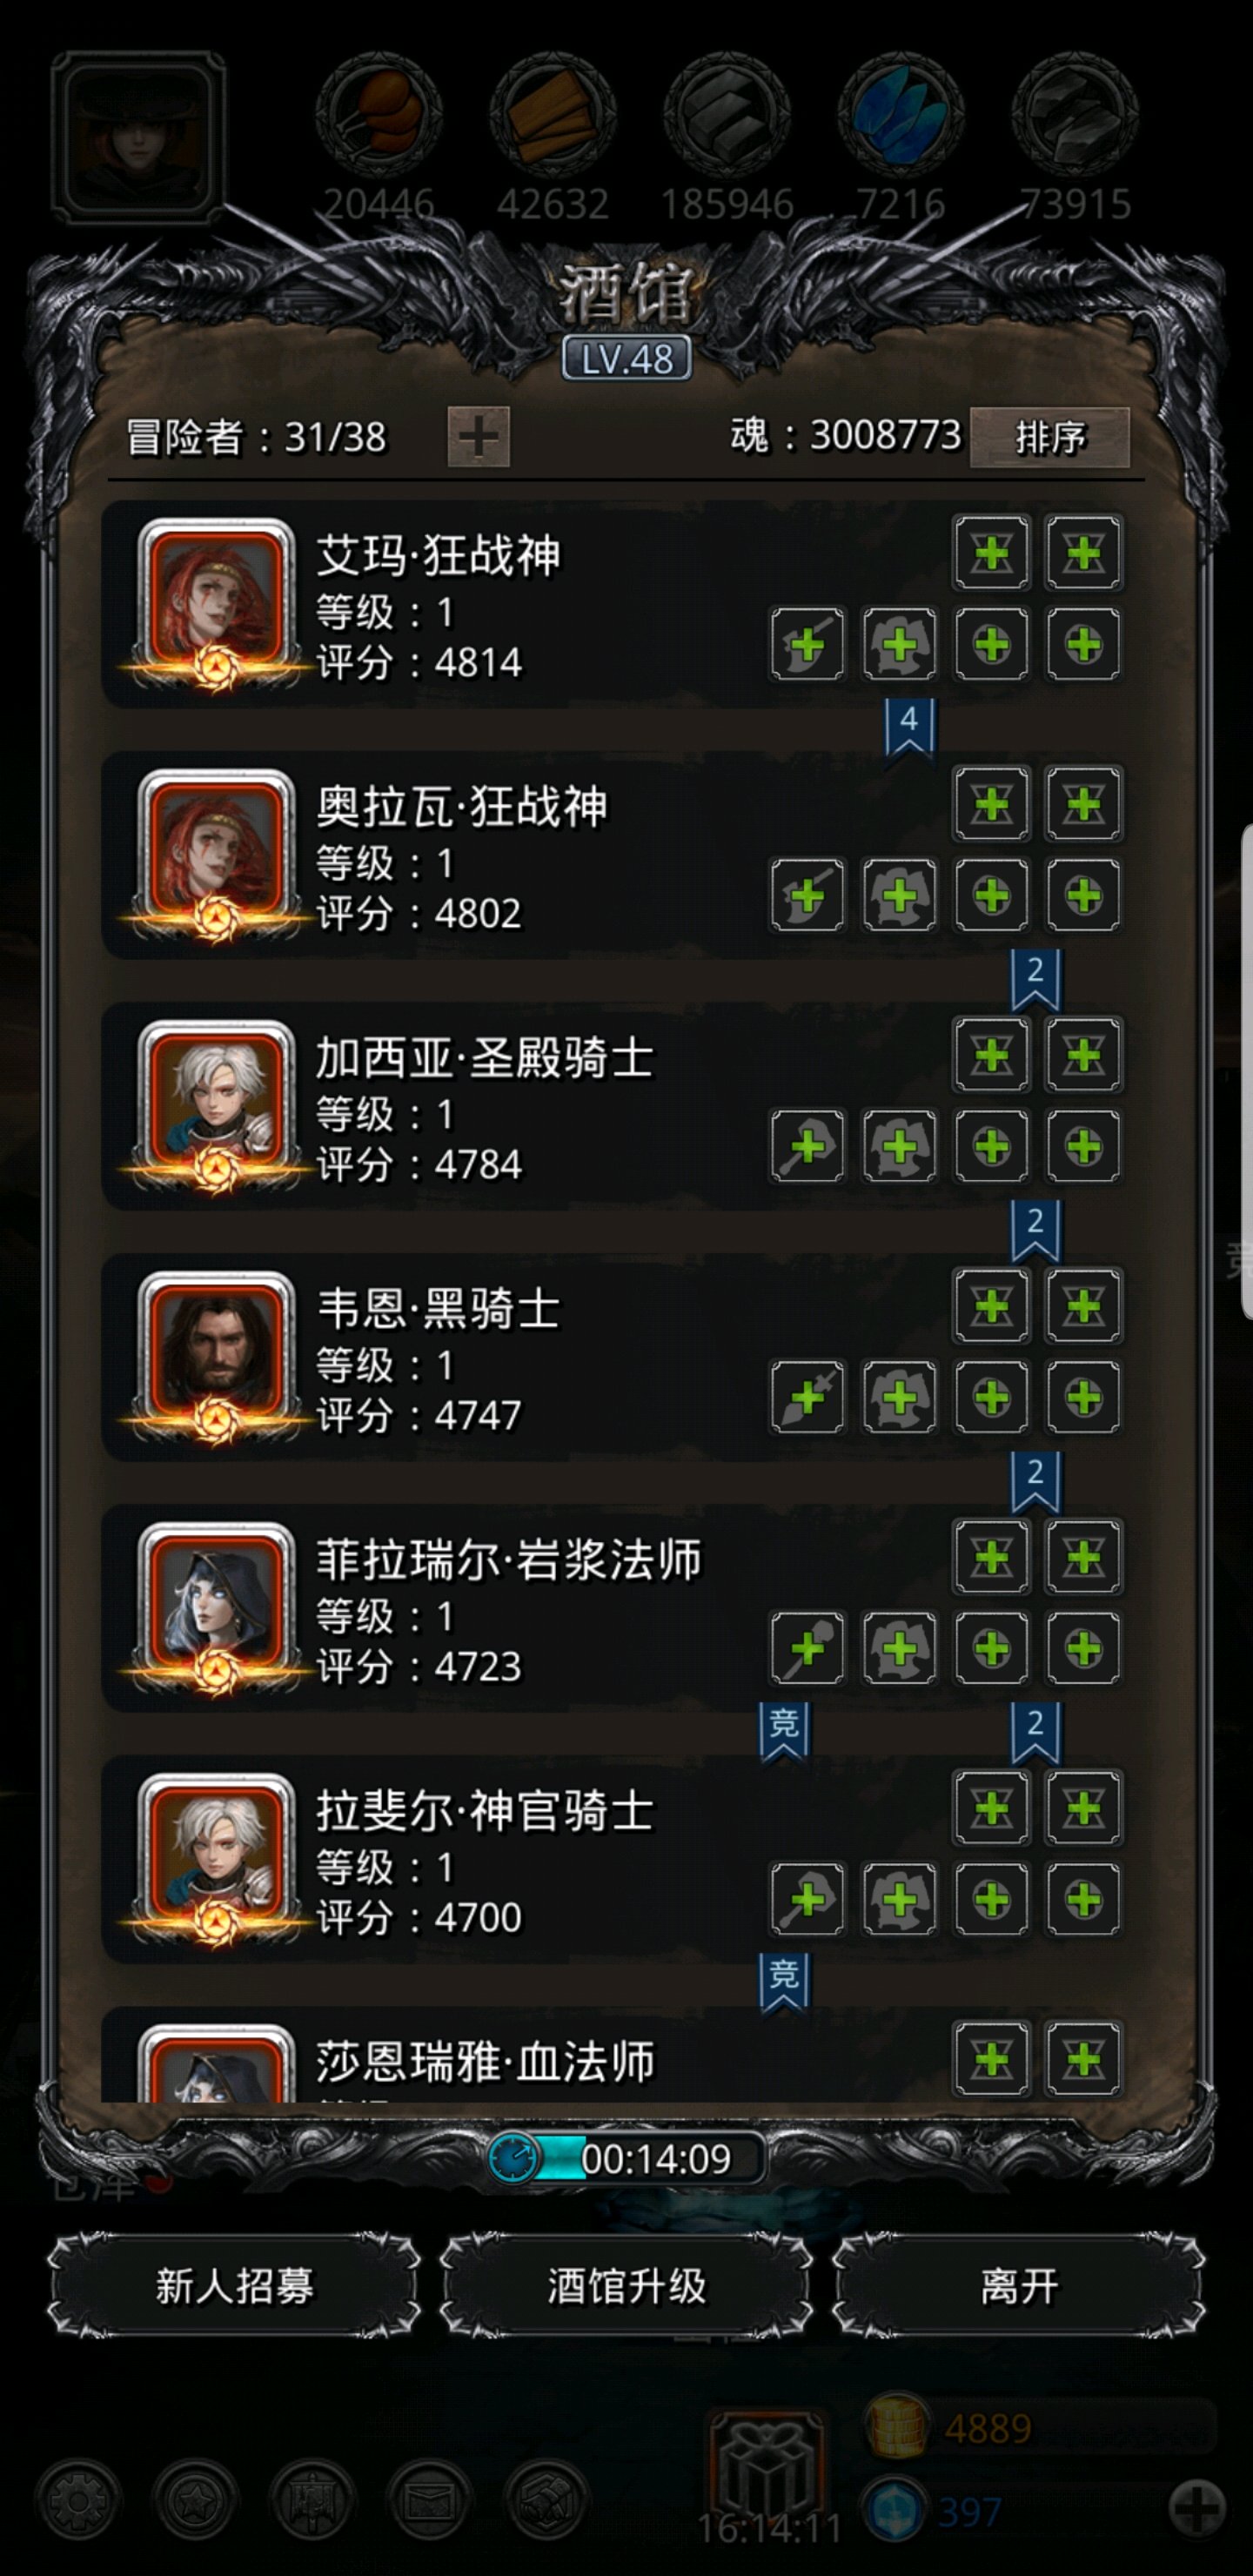The image size is (1253, 2576).
Task: Tap the adventurer slot plus icon
Action: tap(478, 437)
